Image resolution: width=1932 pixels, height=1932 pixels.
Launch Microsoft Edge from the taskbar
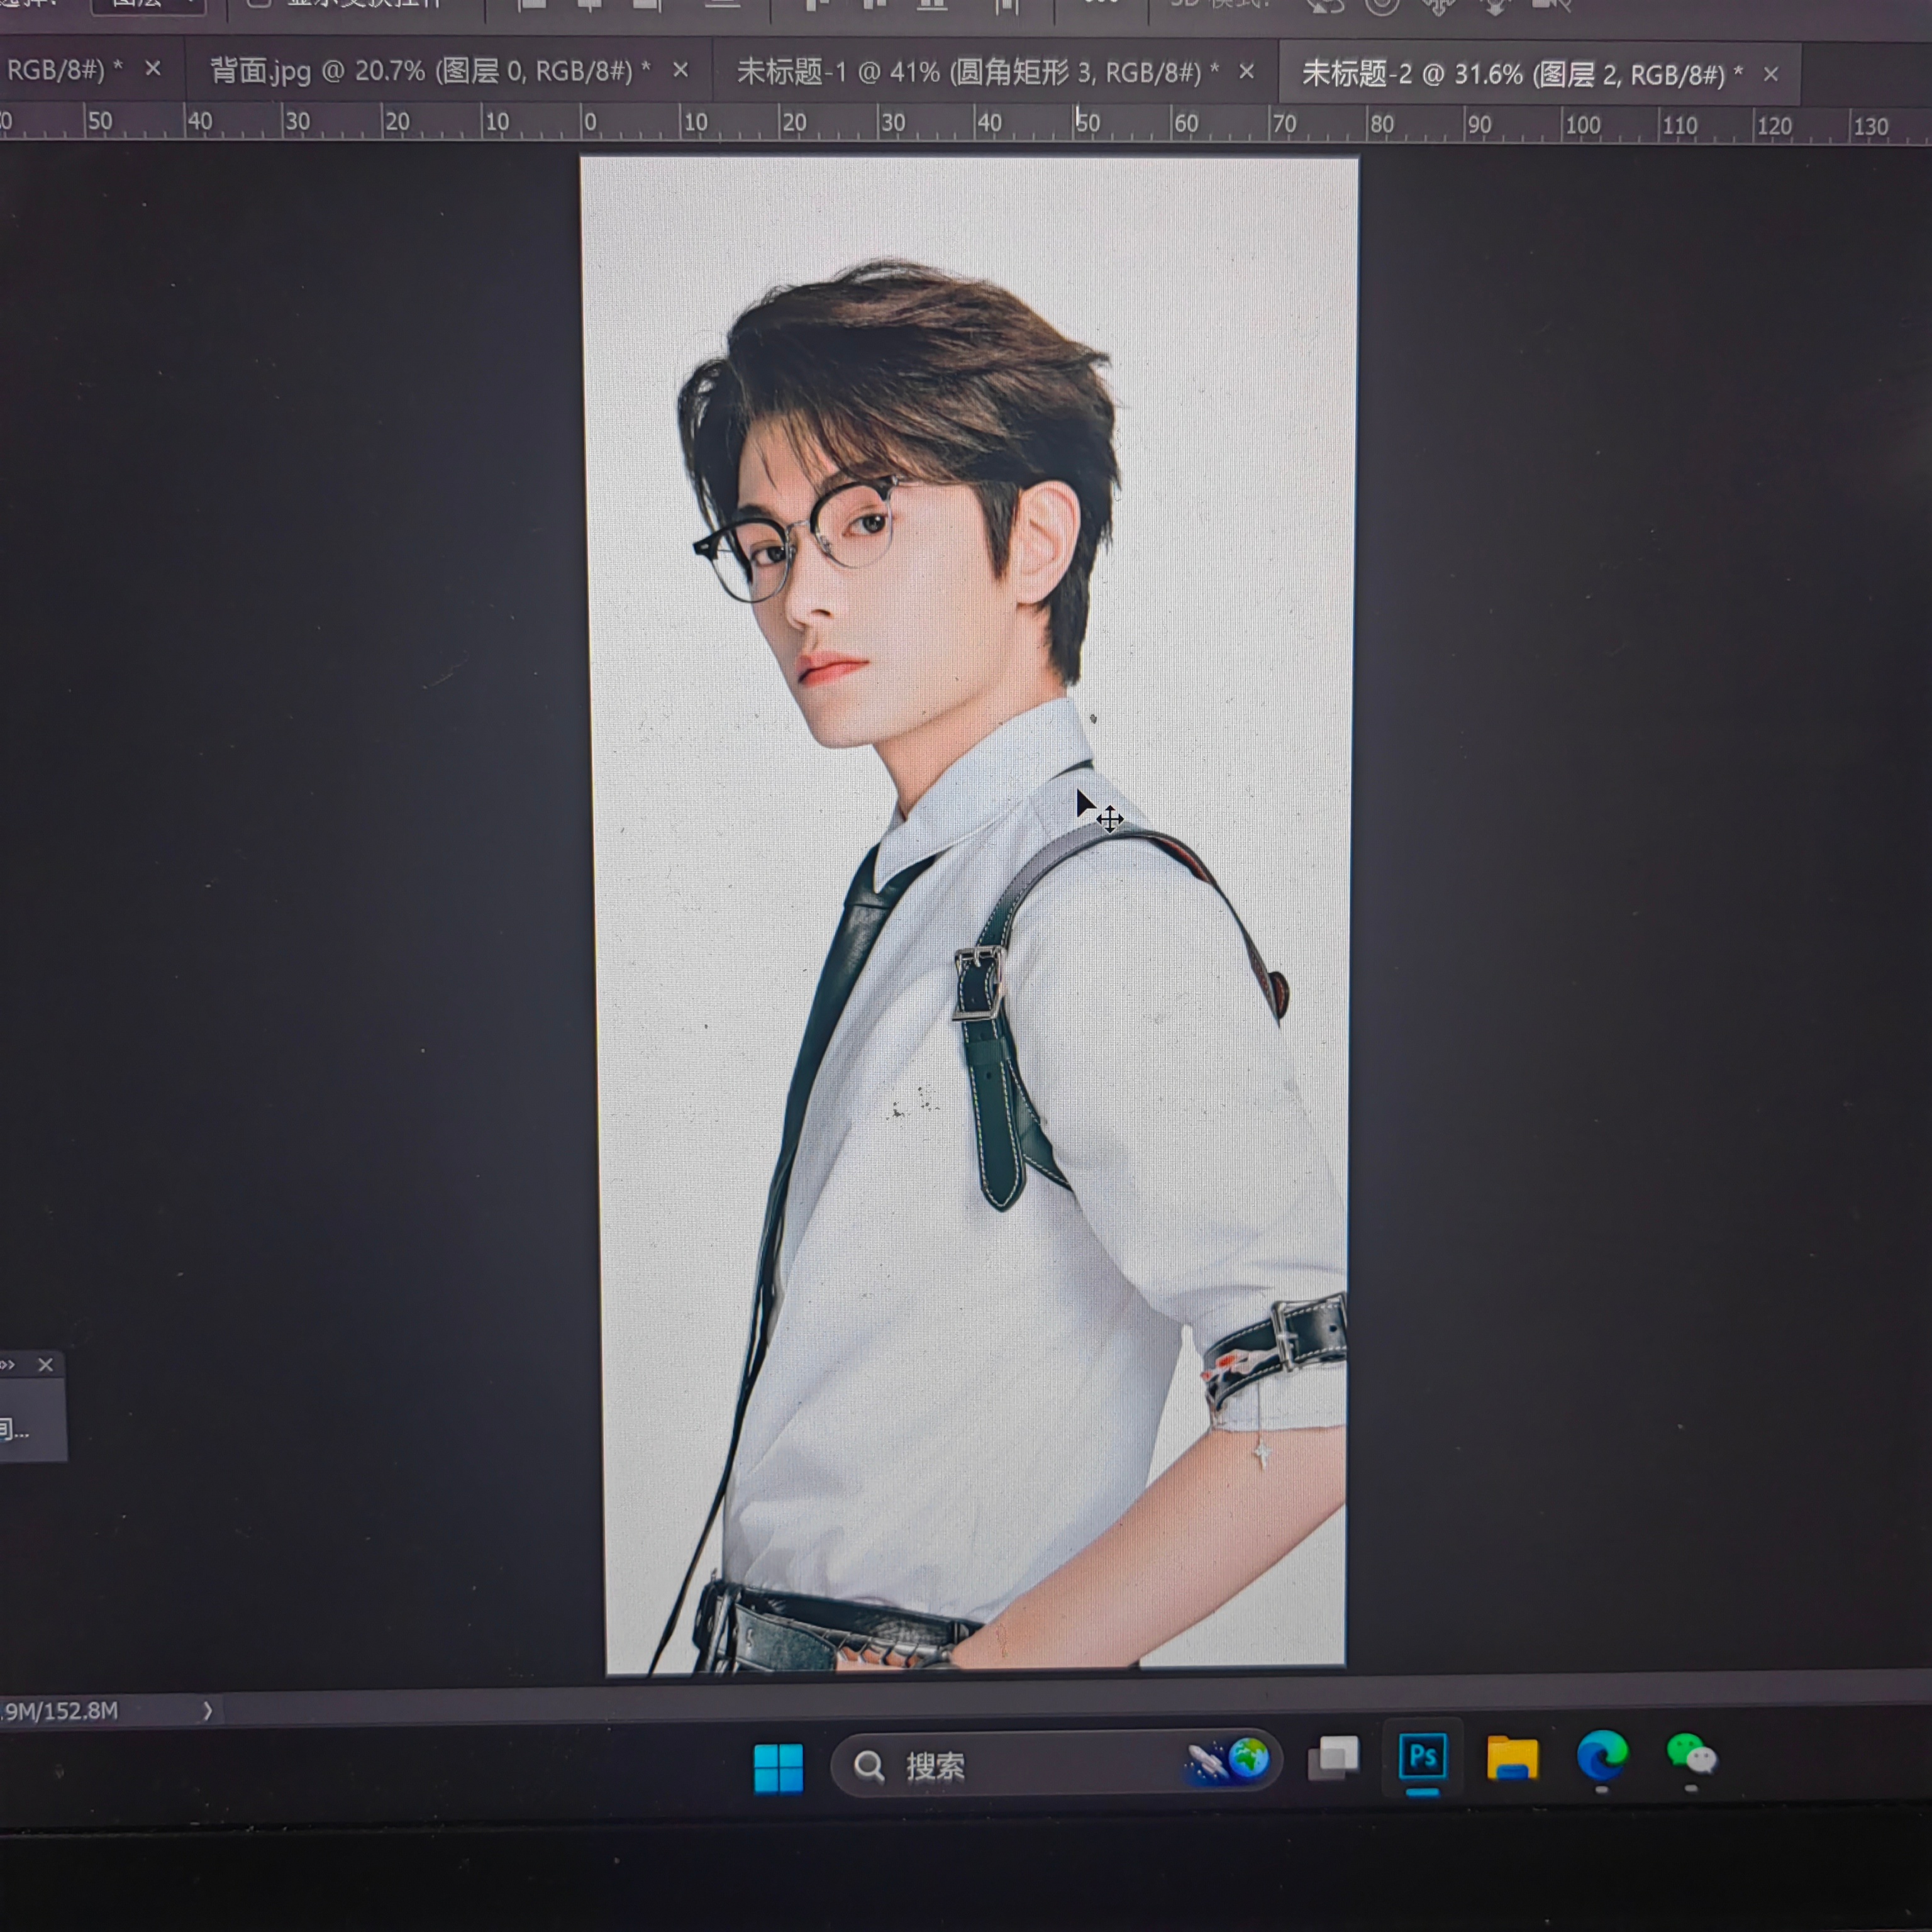1601,1757
